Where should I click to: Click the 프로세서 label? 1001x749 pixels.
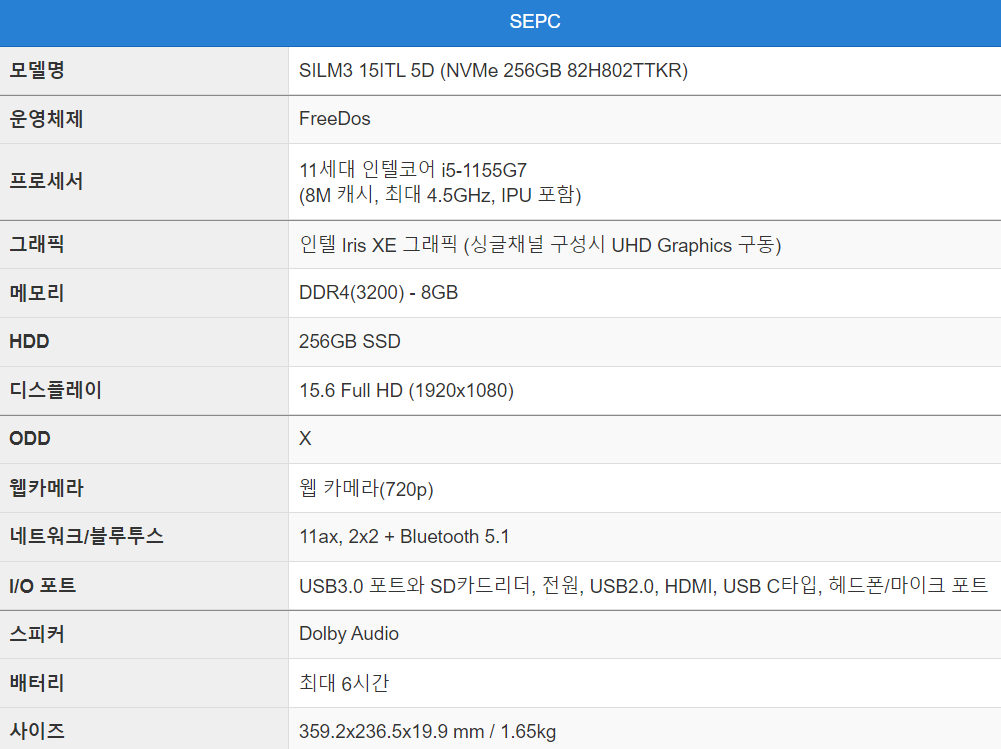(46, 181)
